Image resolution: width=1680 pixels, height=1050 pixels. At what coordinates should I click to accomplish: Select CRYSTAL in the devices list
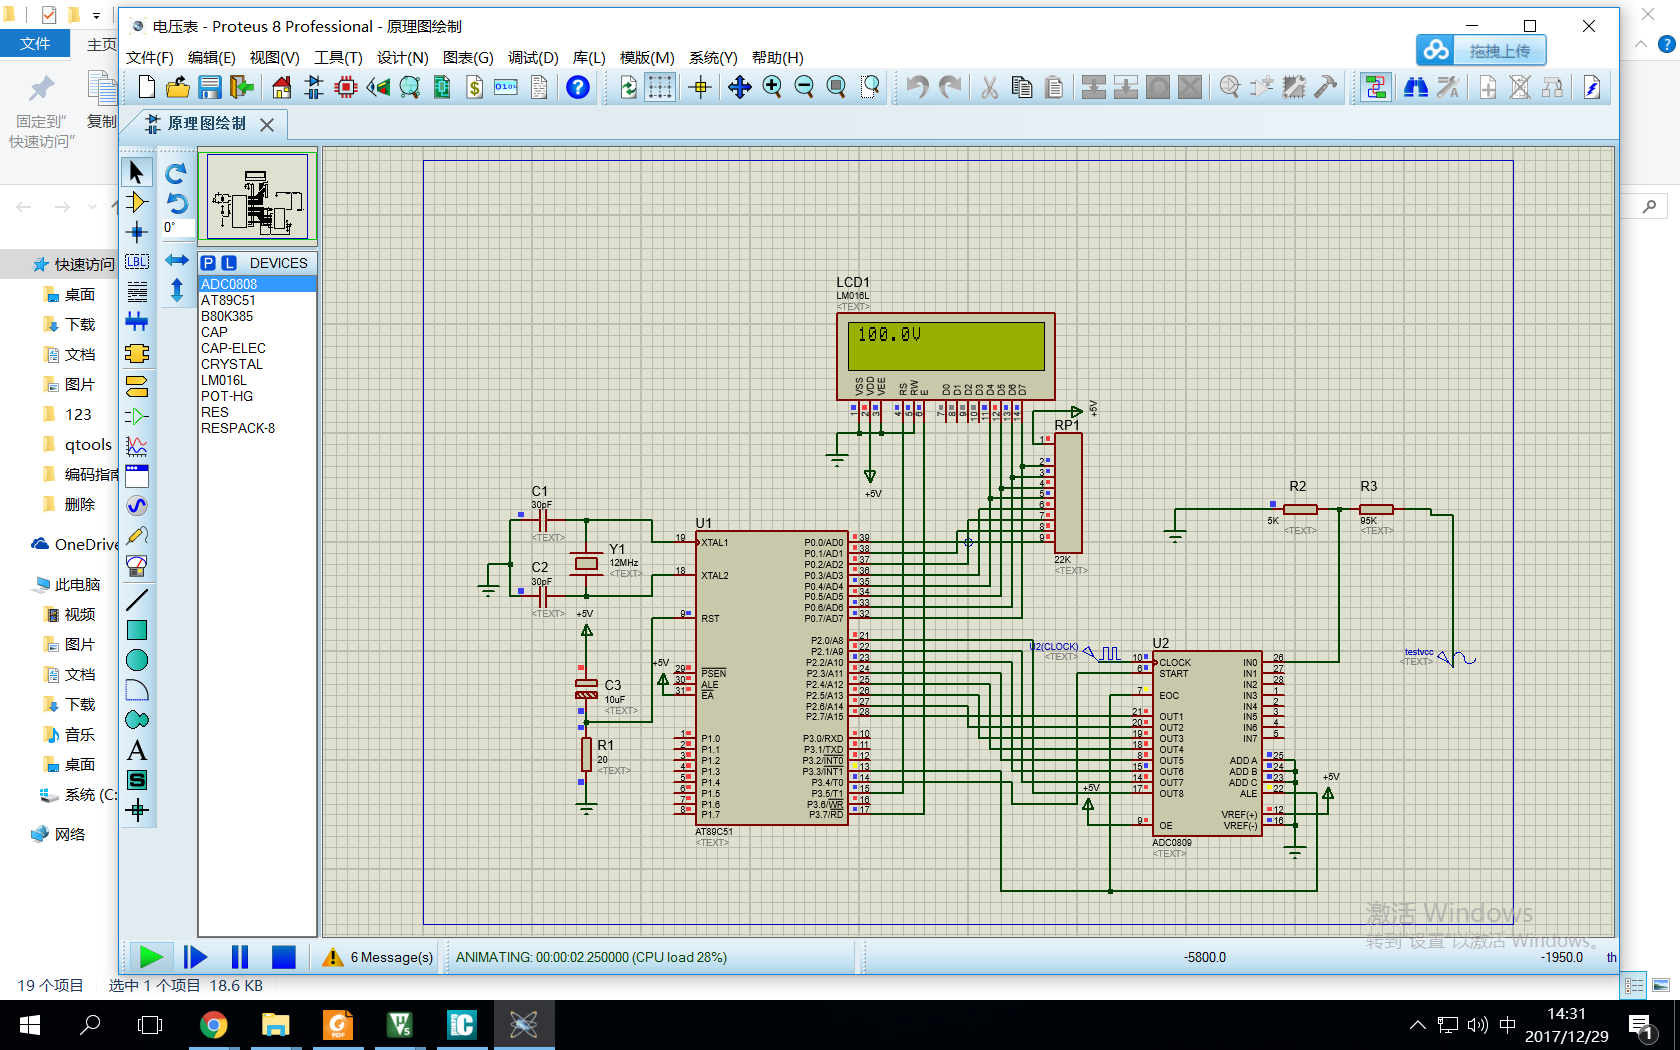257,364
